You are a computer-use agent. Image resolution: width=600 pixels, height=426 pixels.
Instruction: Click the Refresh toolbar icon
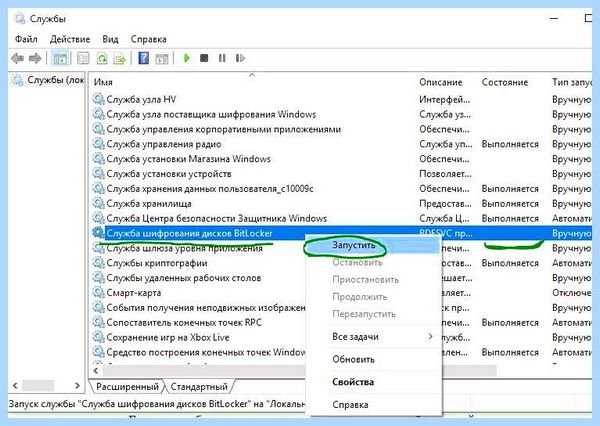click(102, 59)
